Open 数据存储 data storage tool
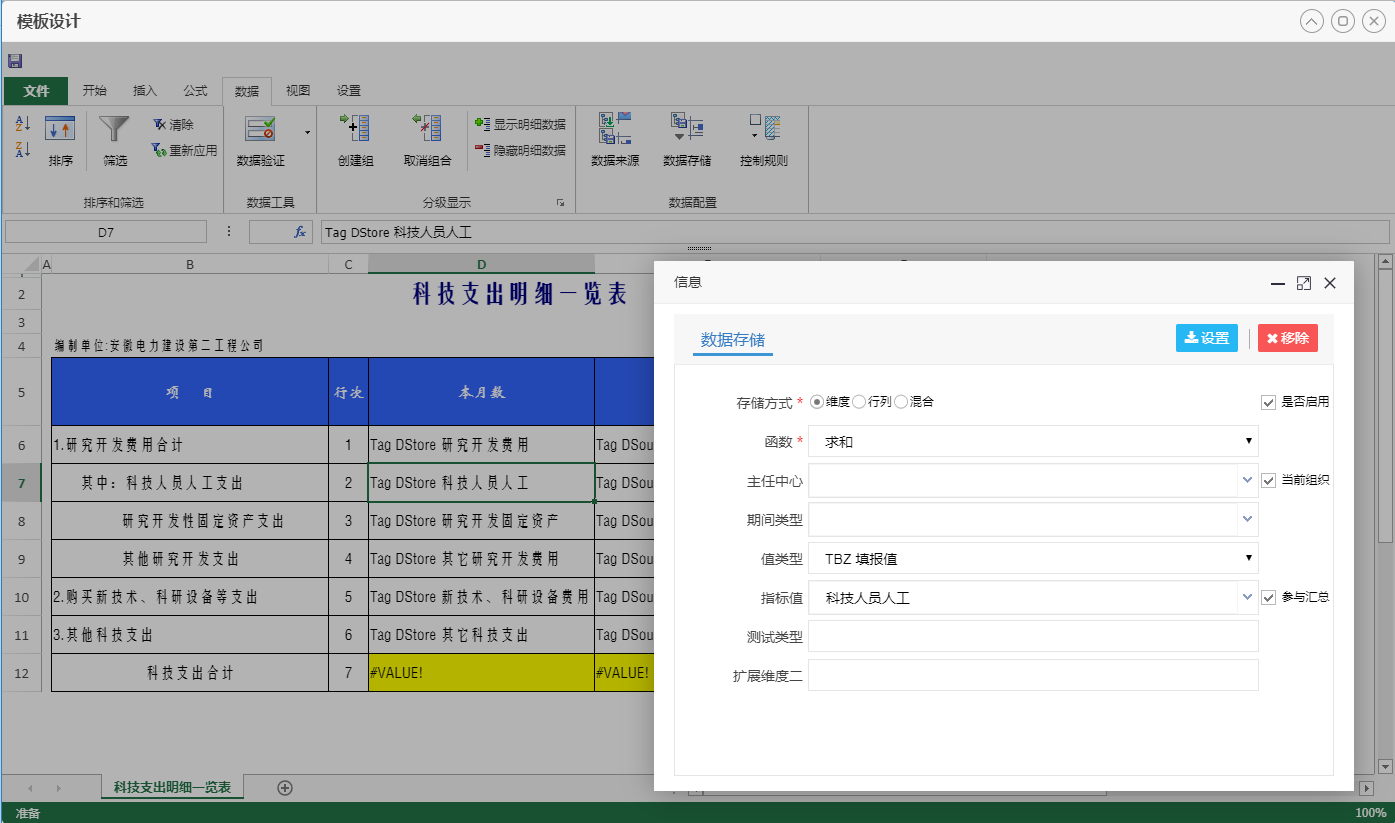This screenshot has height=823, width=1395. [687, 141]
